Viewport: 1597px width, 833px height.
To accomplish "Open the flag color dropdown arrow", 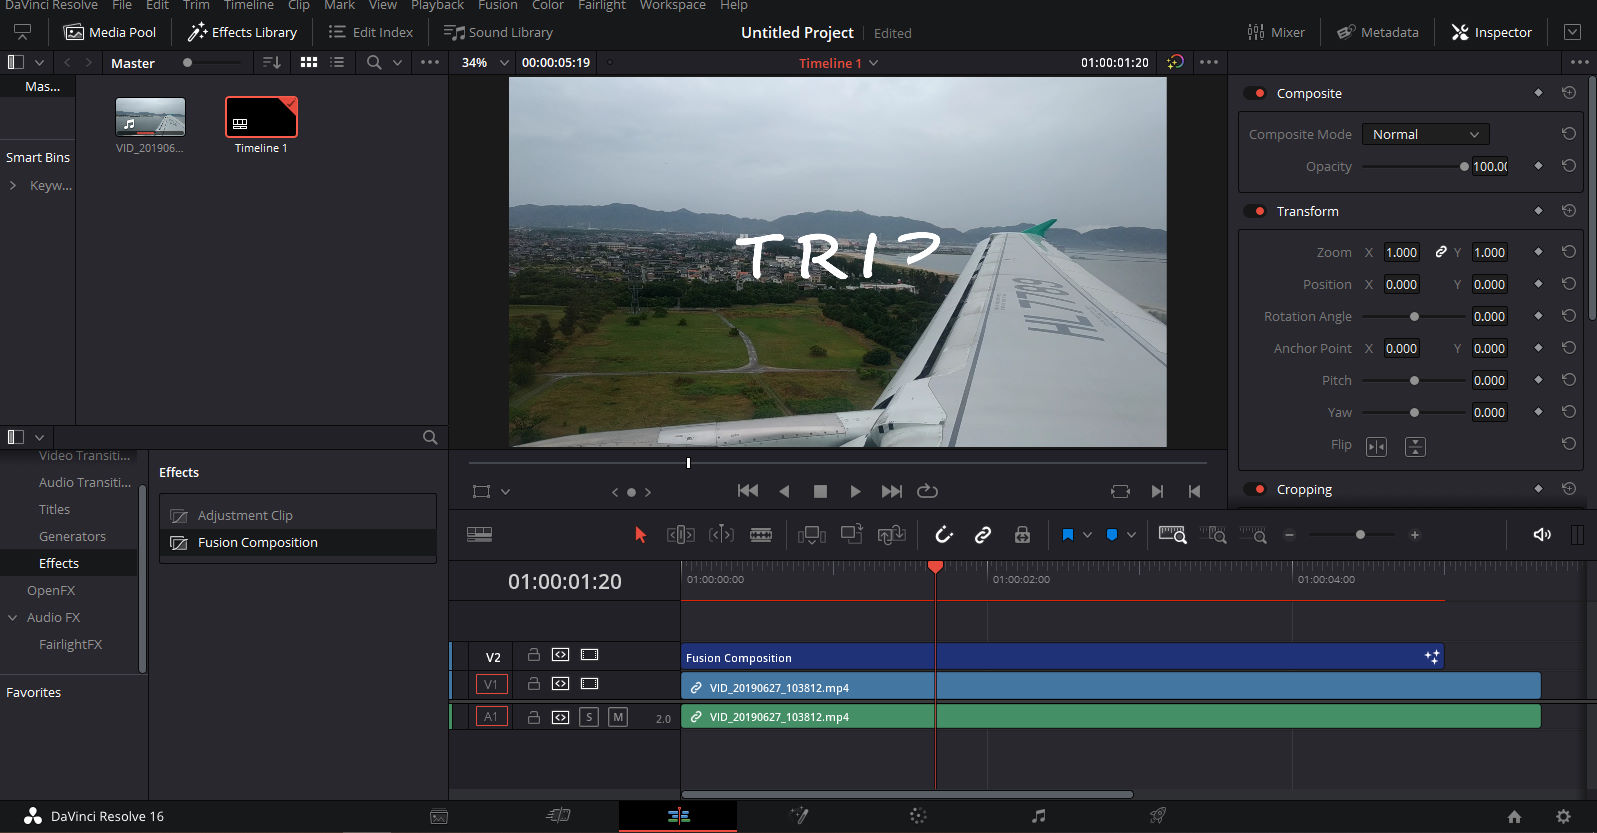I will (x=1087, y=535).
